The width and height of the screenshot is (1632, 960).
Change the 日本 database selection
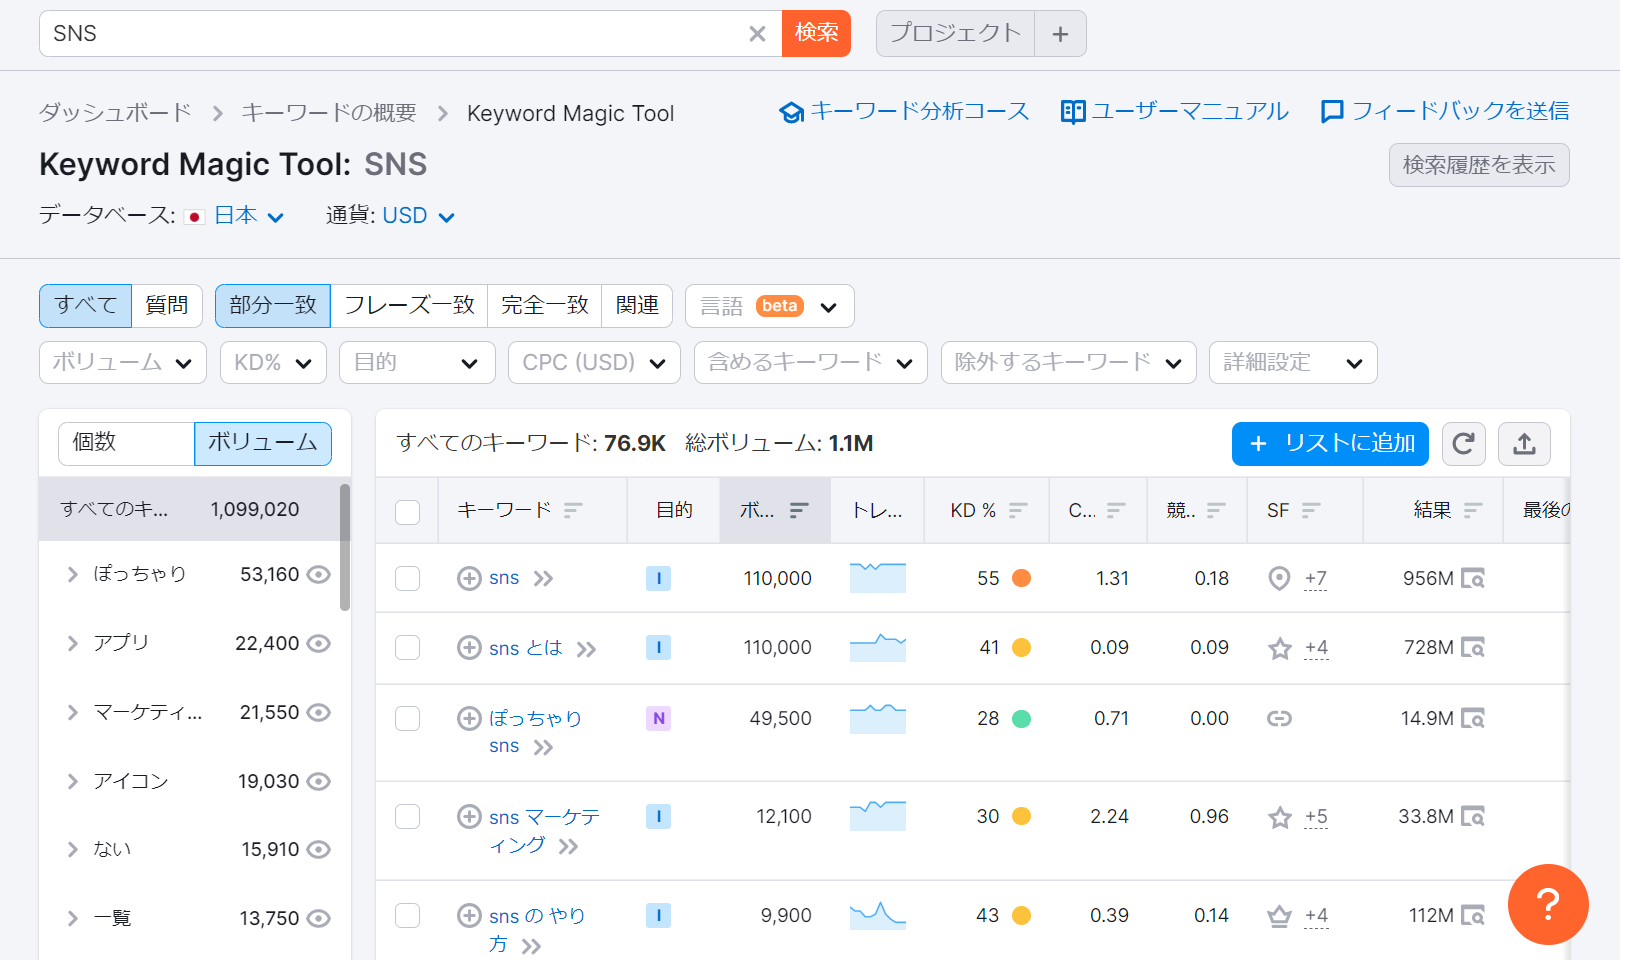point(248,216)
